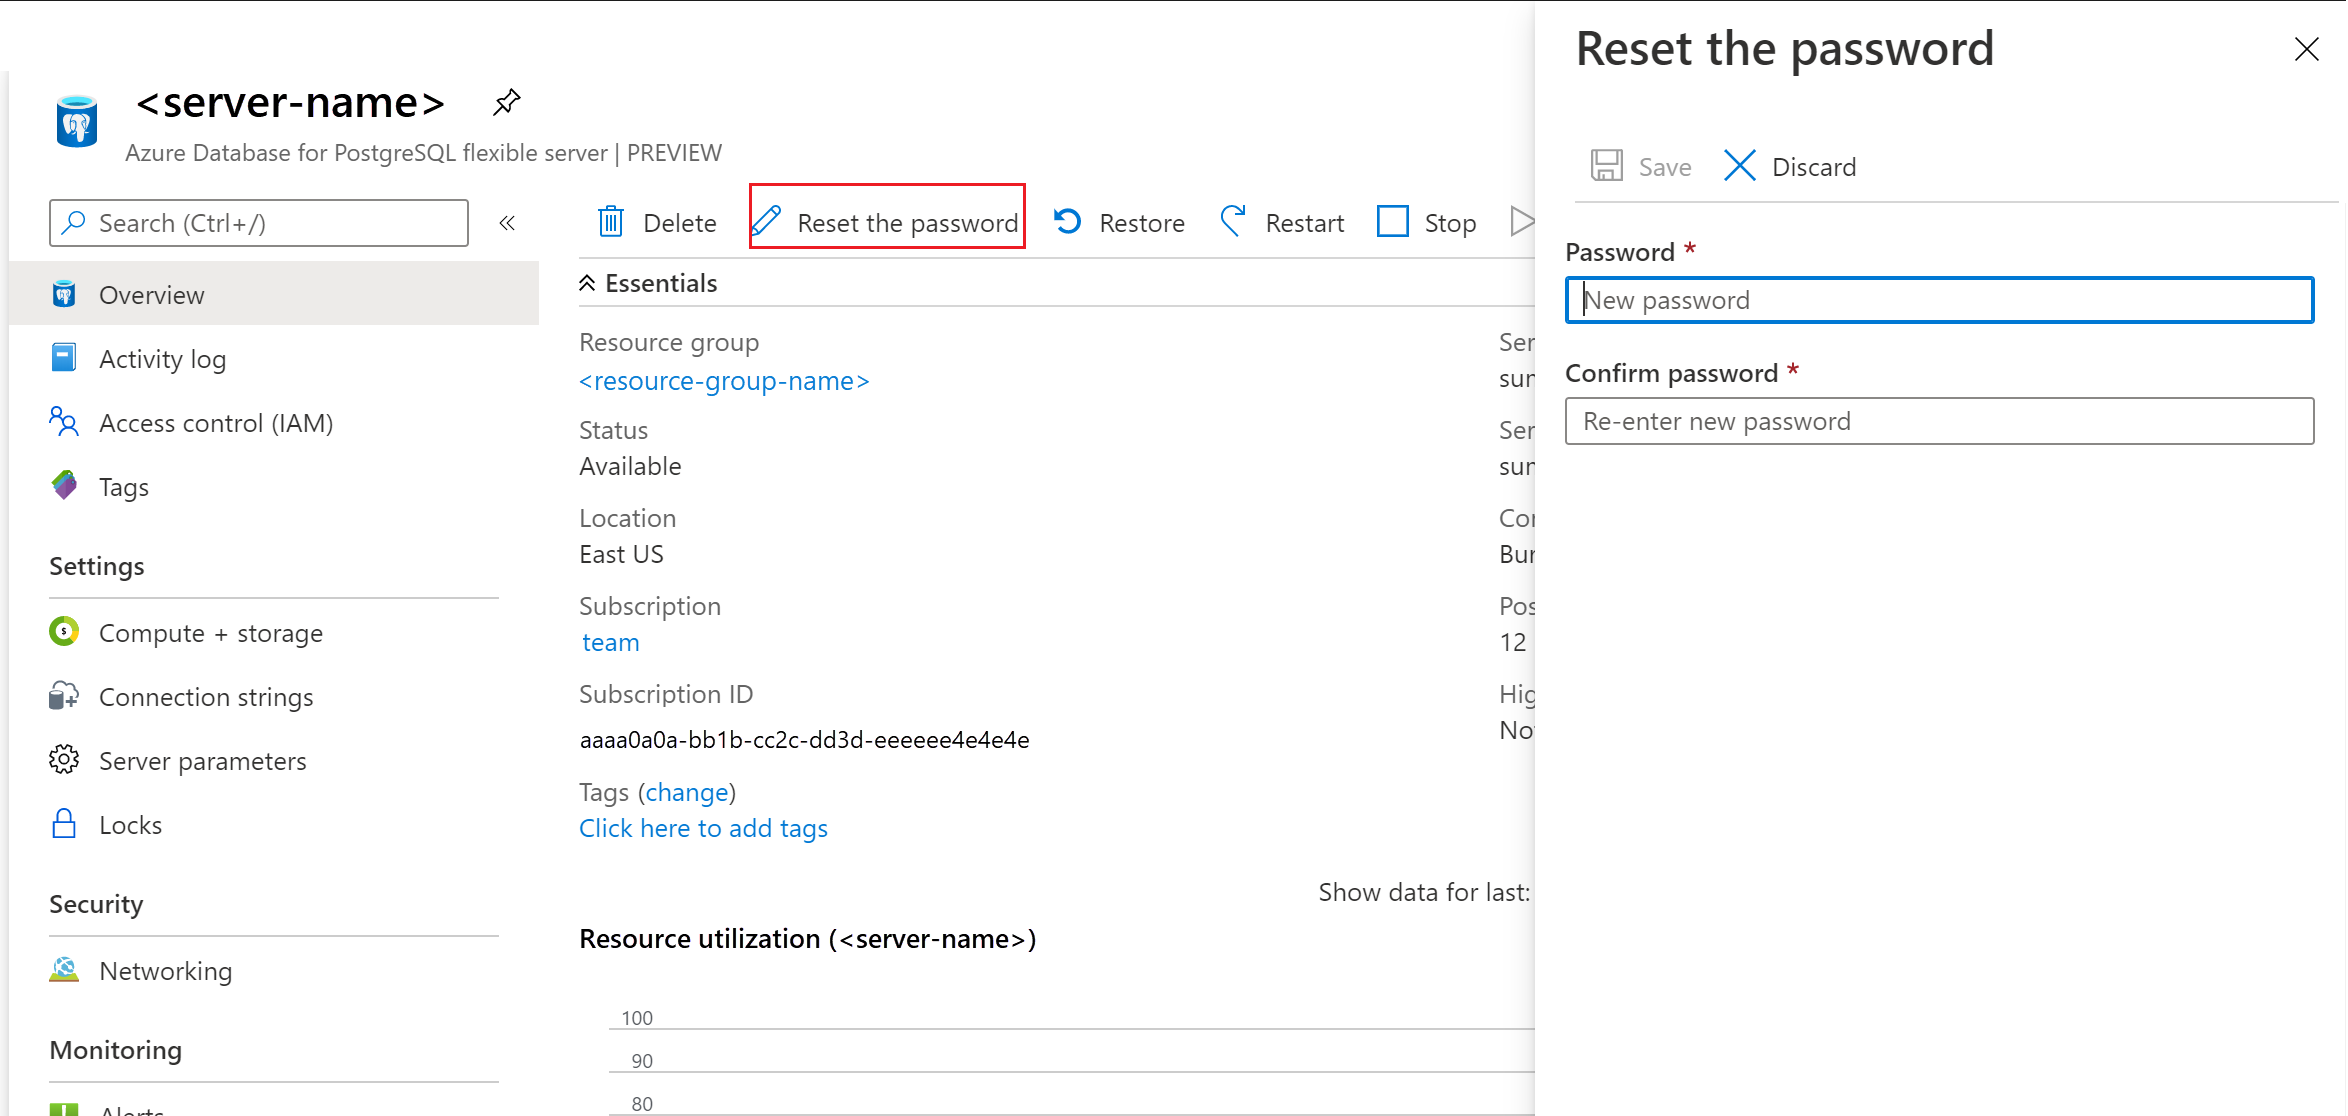Image resolution: width=2348 pixels, height=1116 pixels.
Task: Click the Save password icon
Action: click(1610, 165)
